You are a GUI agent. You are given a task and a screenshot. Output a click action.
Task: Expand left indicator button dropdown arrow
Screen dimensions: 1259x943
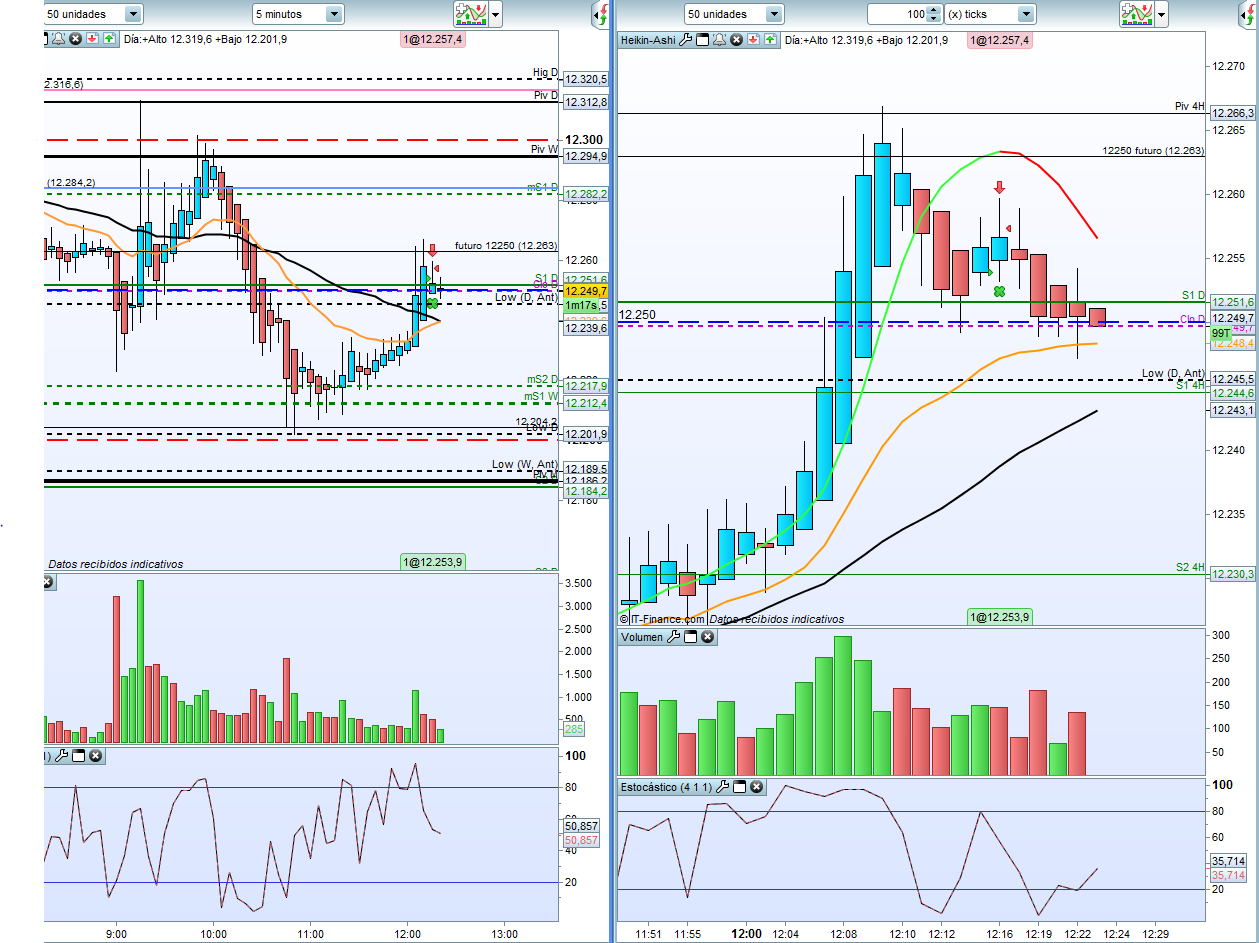[496, 14]
